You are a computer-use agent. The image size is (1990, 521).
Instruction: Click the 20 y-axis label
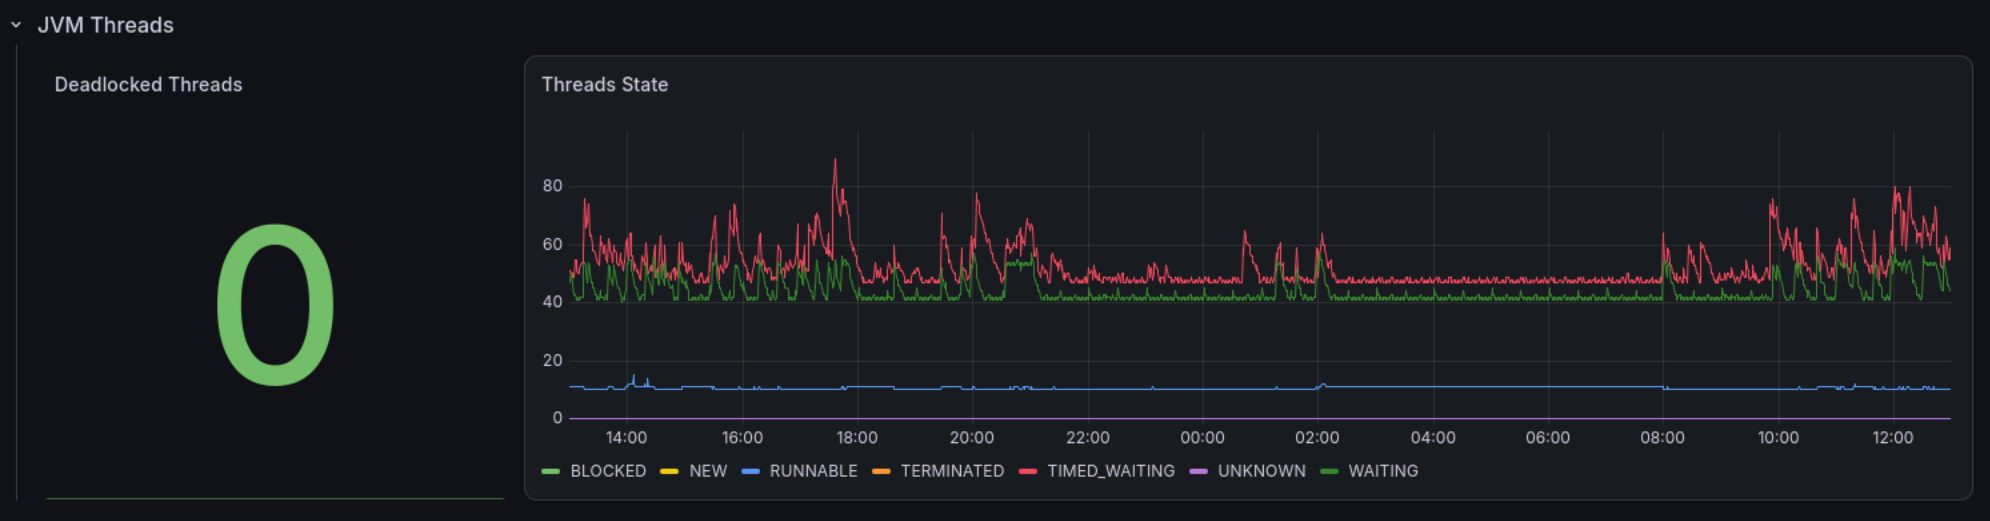[x=552, y=360]
